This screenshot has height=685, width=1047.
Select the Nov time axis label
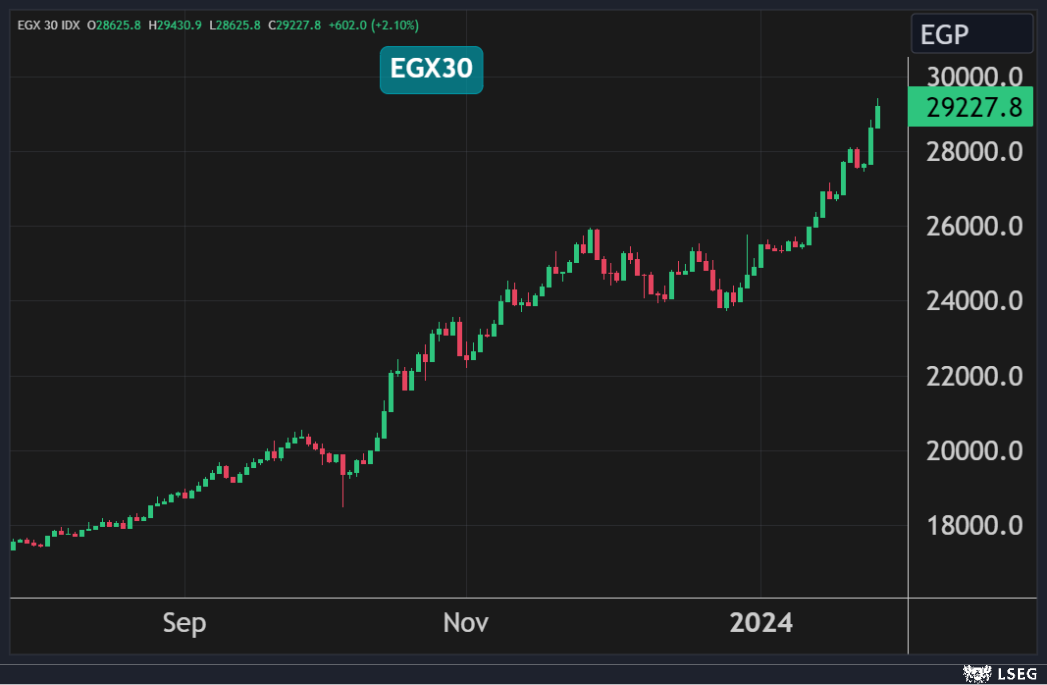(x=465, y=623)
